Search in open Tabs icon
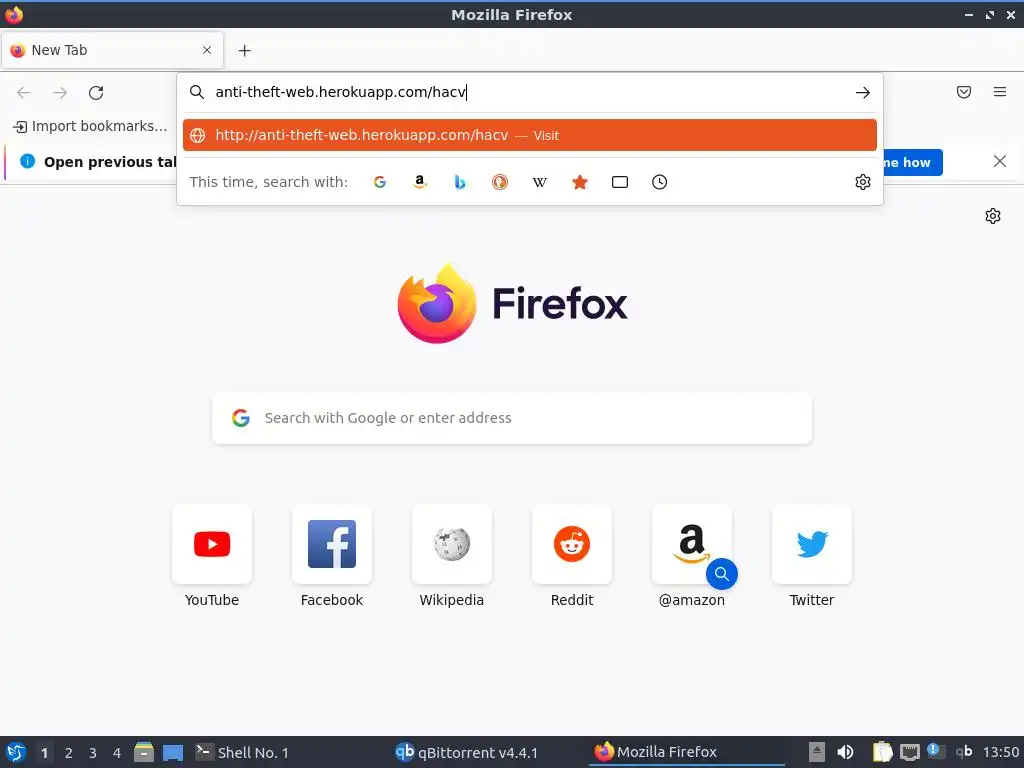Image resolution: width=1024 pixels, height=768 pixels. click(x=620, y=182)
